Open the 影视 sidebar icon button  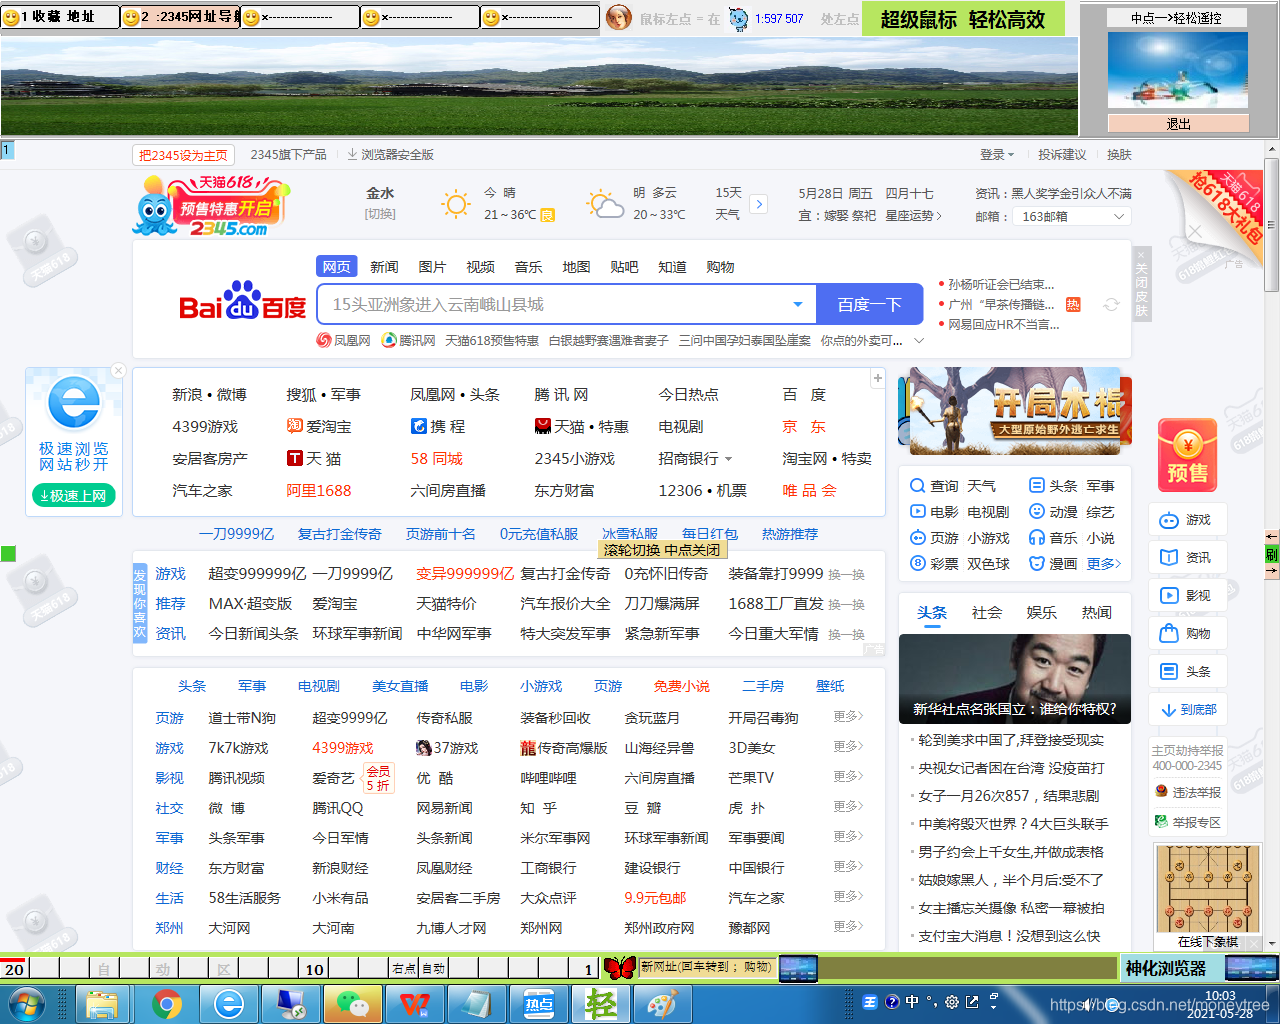click(x=1187, y=596)
